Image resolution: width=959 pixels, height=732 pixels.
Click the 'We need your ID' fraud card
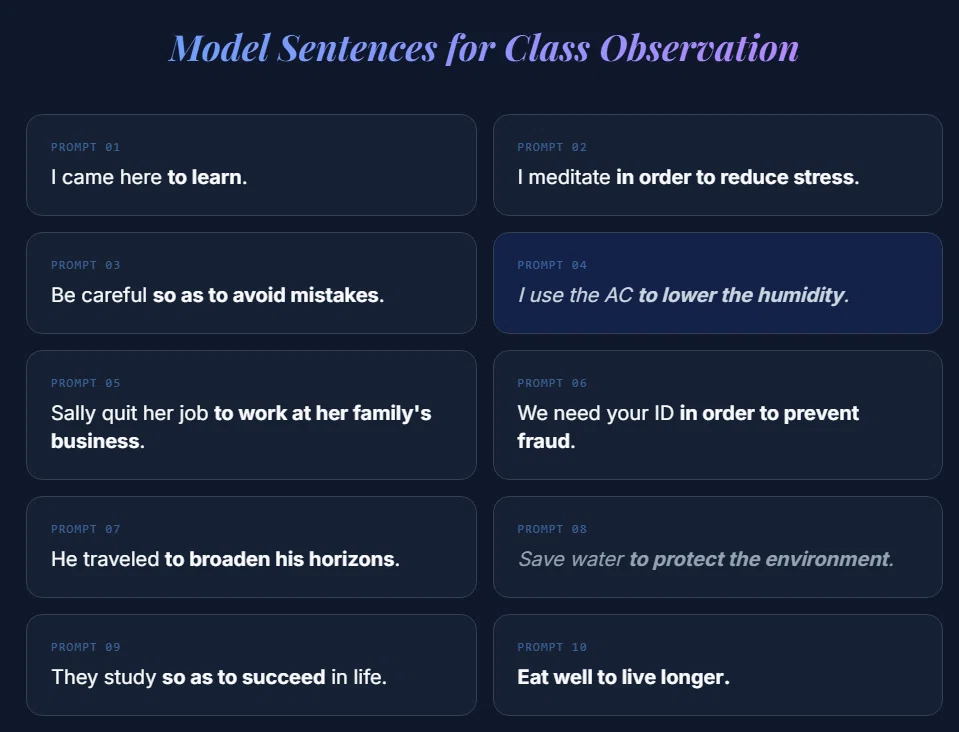[x=717, y=415]
